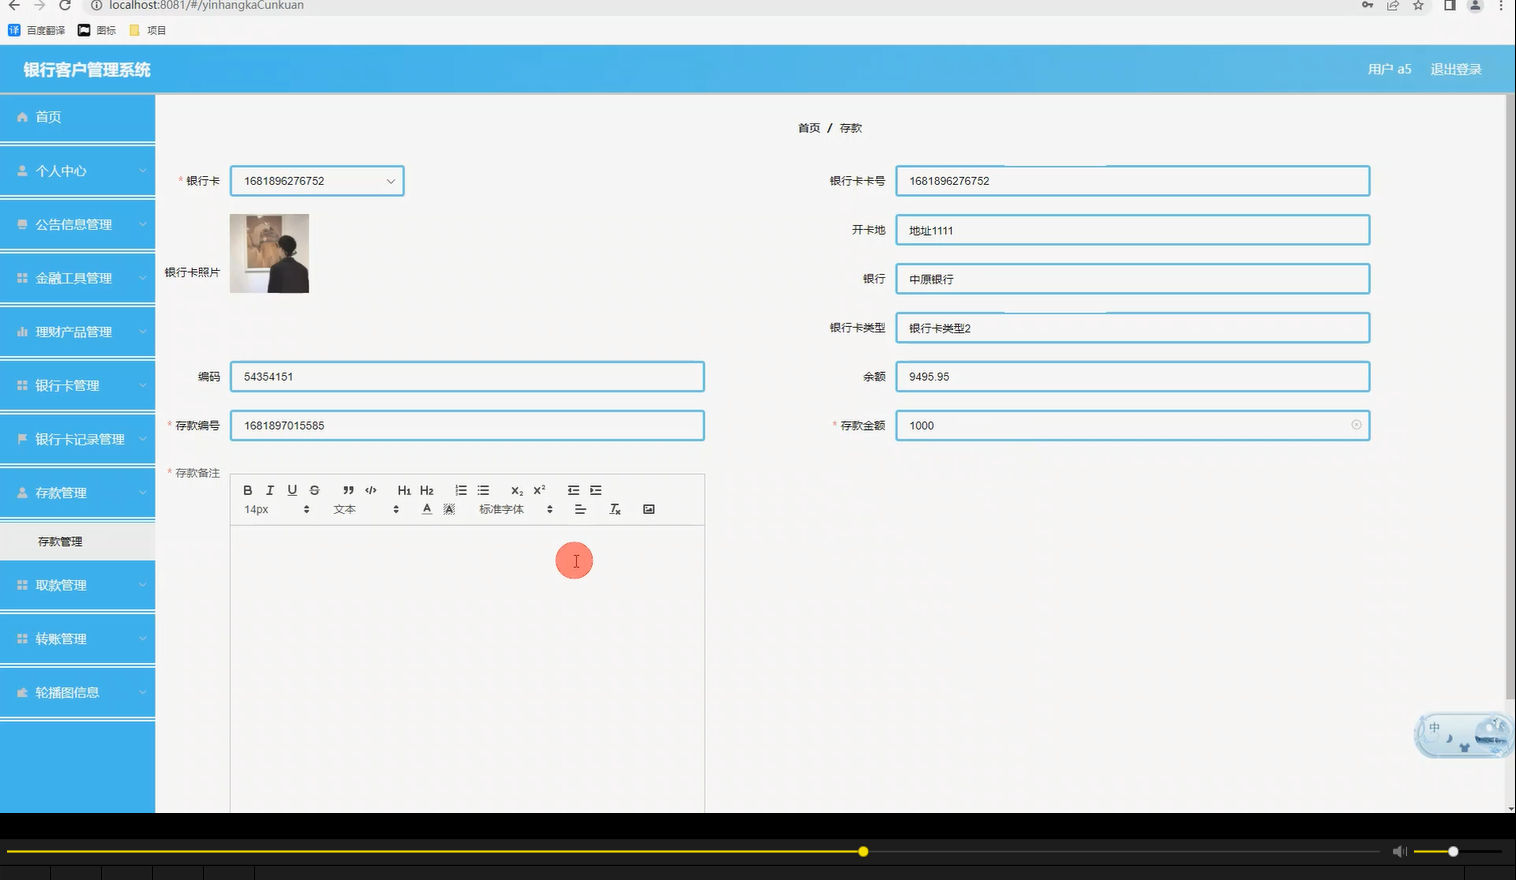Click inside the 存款备注 editor area
The image size is (1516, 880).
[x=467, y=668]
